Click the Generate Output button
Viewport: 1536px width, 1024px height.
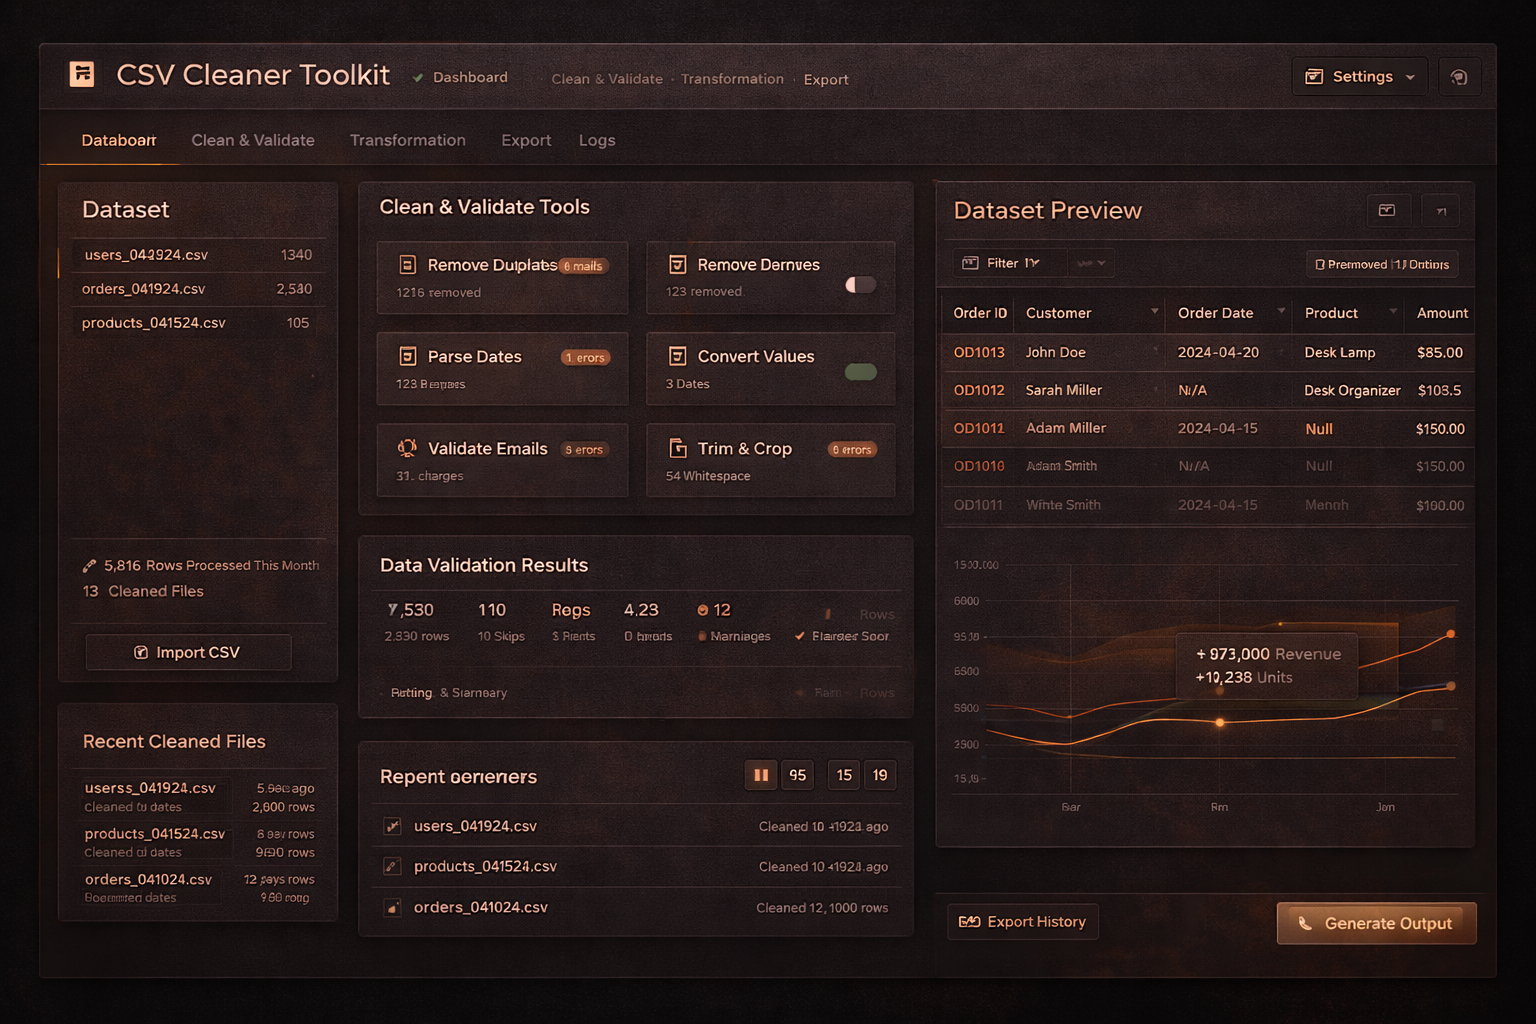(x=1376, y=923)
